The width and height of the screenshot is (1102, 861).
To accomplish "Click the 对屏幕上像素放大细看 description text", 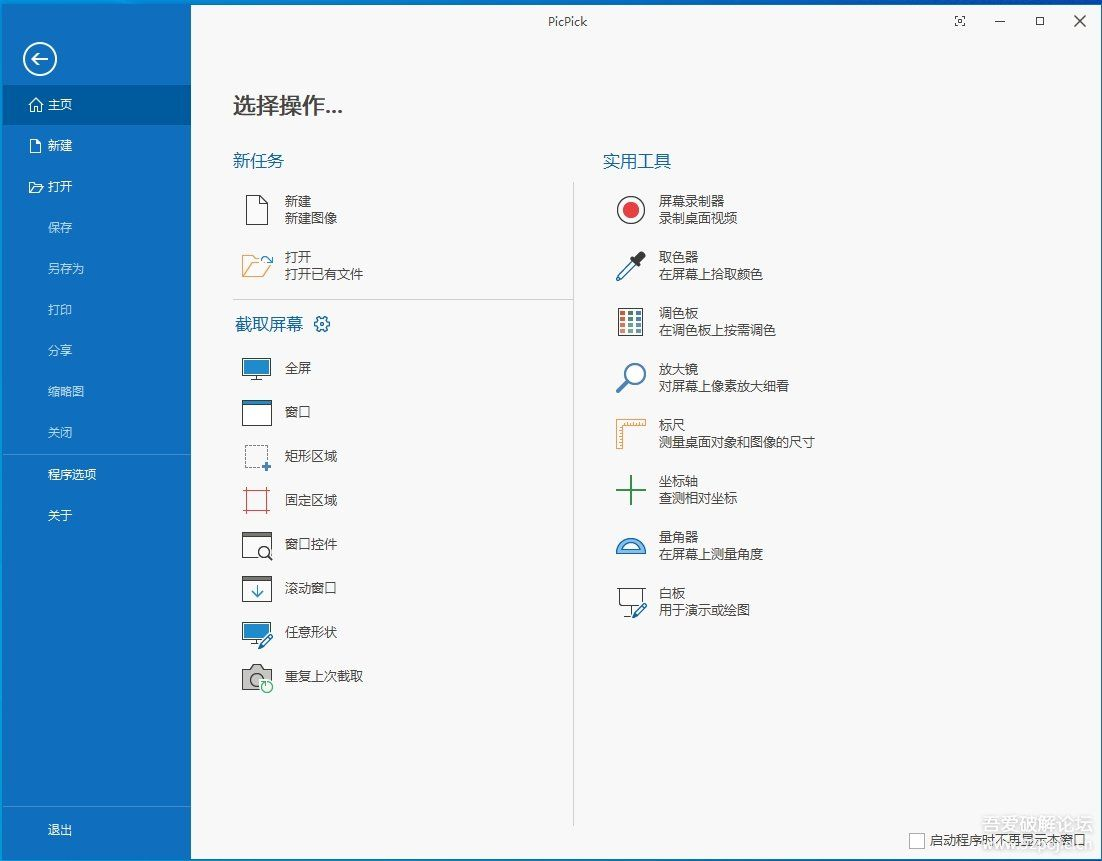I will pos(724,386).
